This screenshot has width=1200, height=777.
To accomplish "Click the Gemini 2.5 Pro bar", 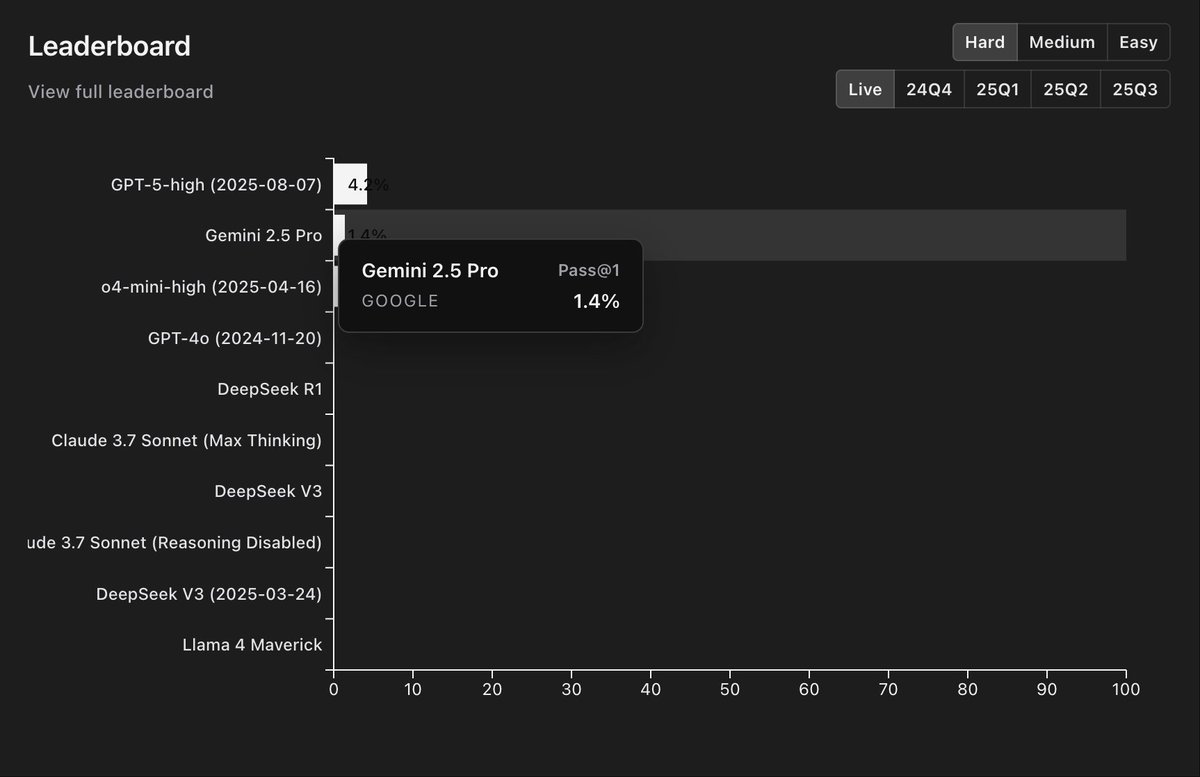I will tap(339, 236).
